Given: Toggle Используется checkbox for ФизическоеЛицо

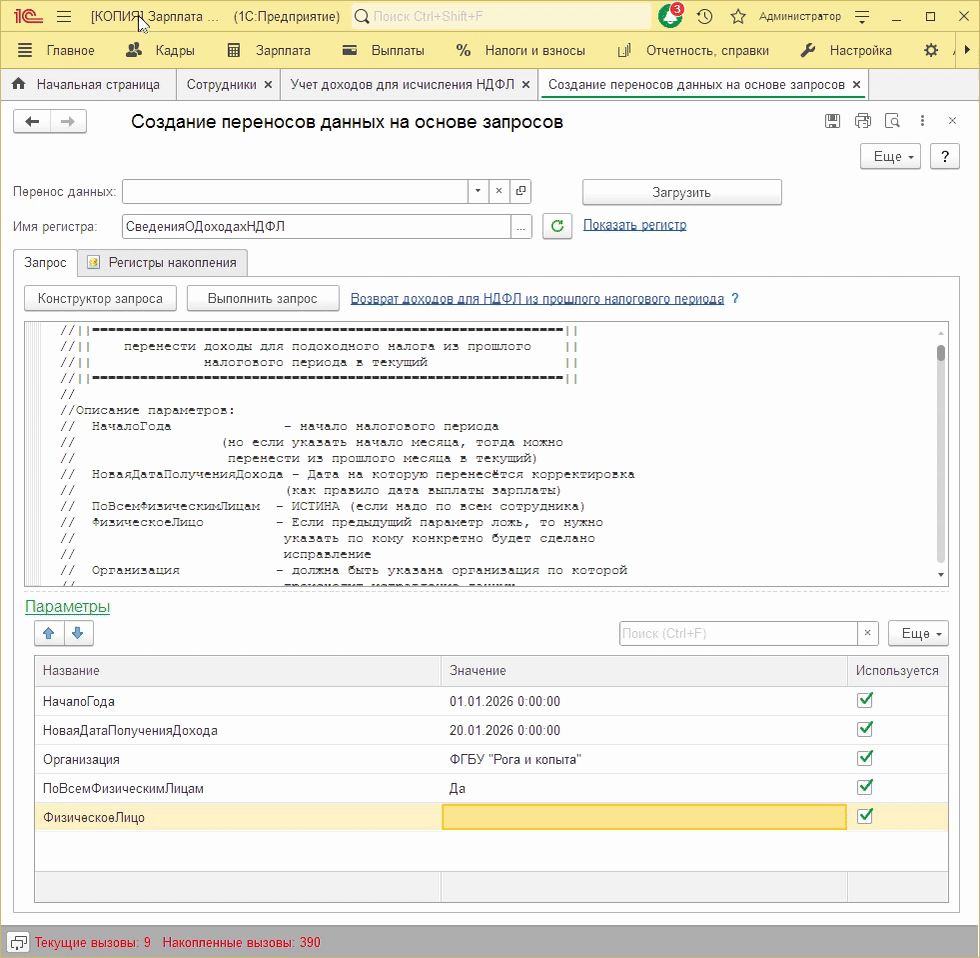Looking at the screenshot, I should [865, 816].
